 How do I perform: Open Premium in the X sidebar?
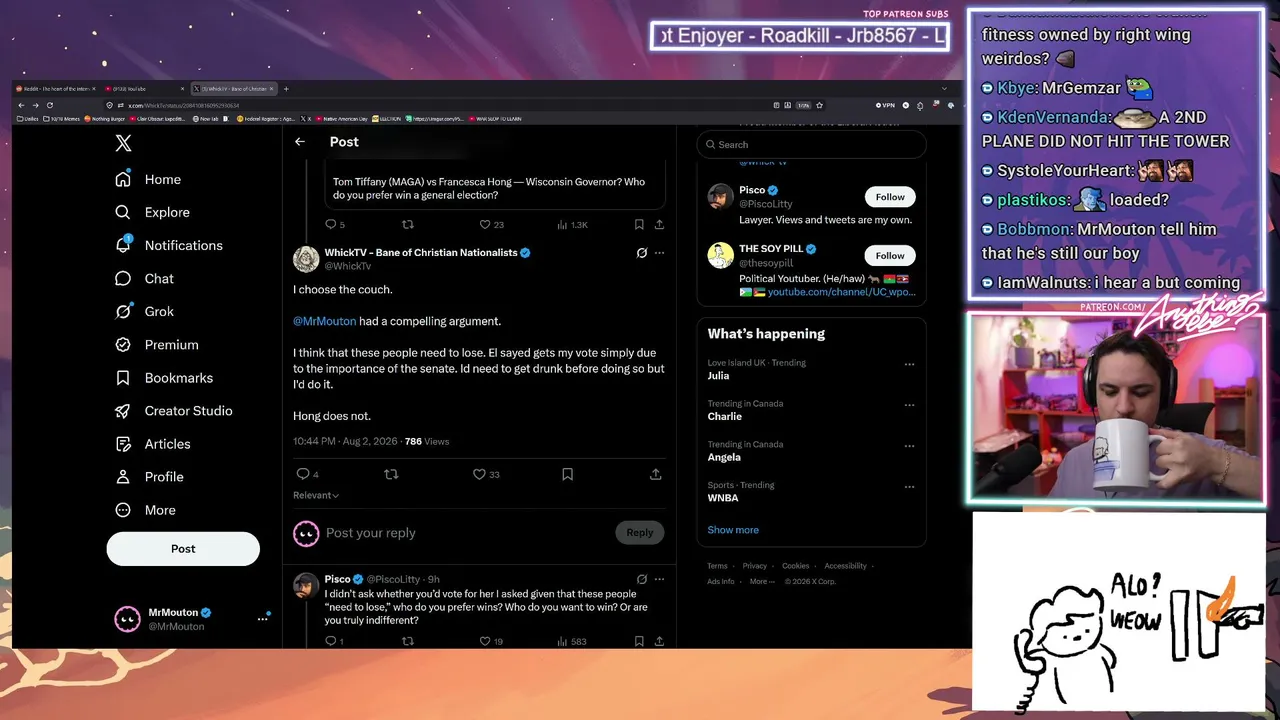pyautogui.click(x=156, y=345)
